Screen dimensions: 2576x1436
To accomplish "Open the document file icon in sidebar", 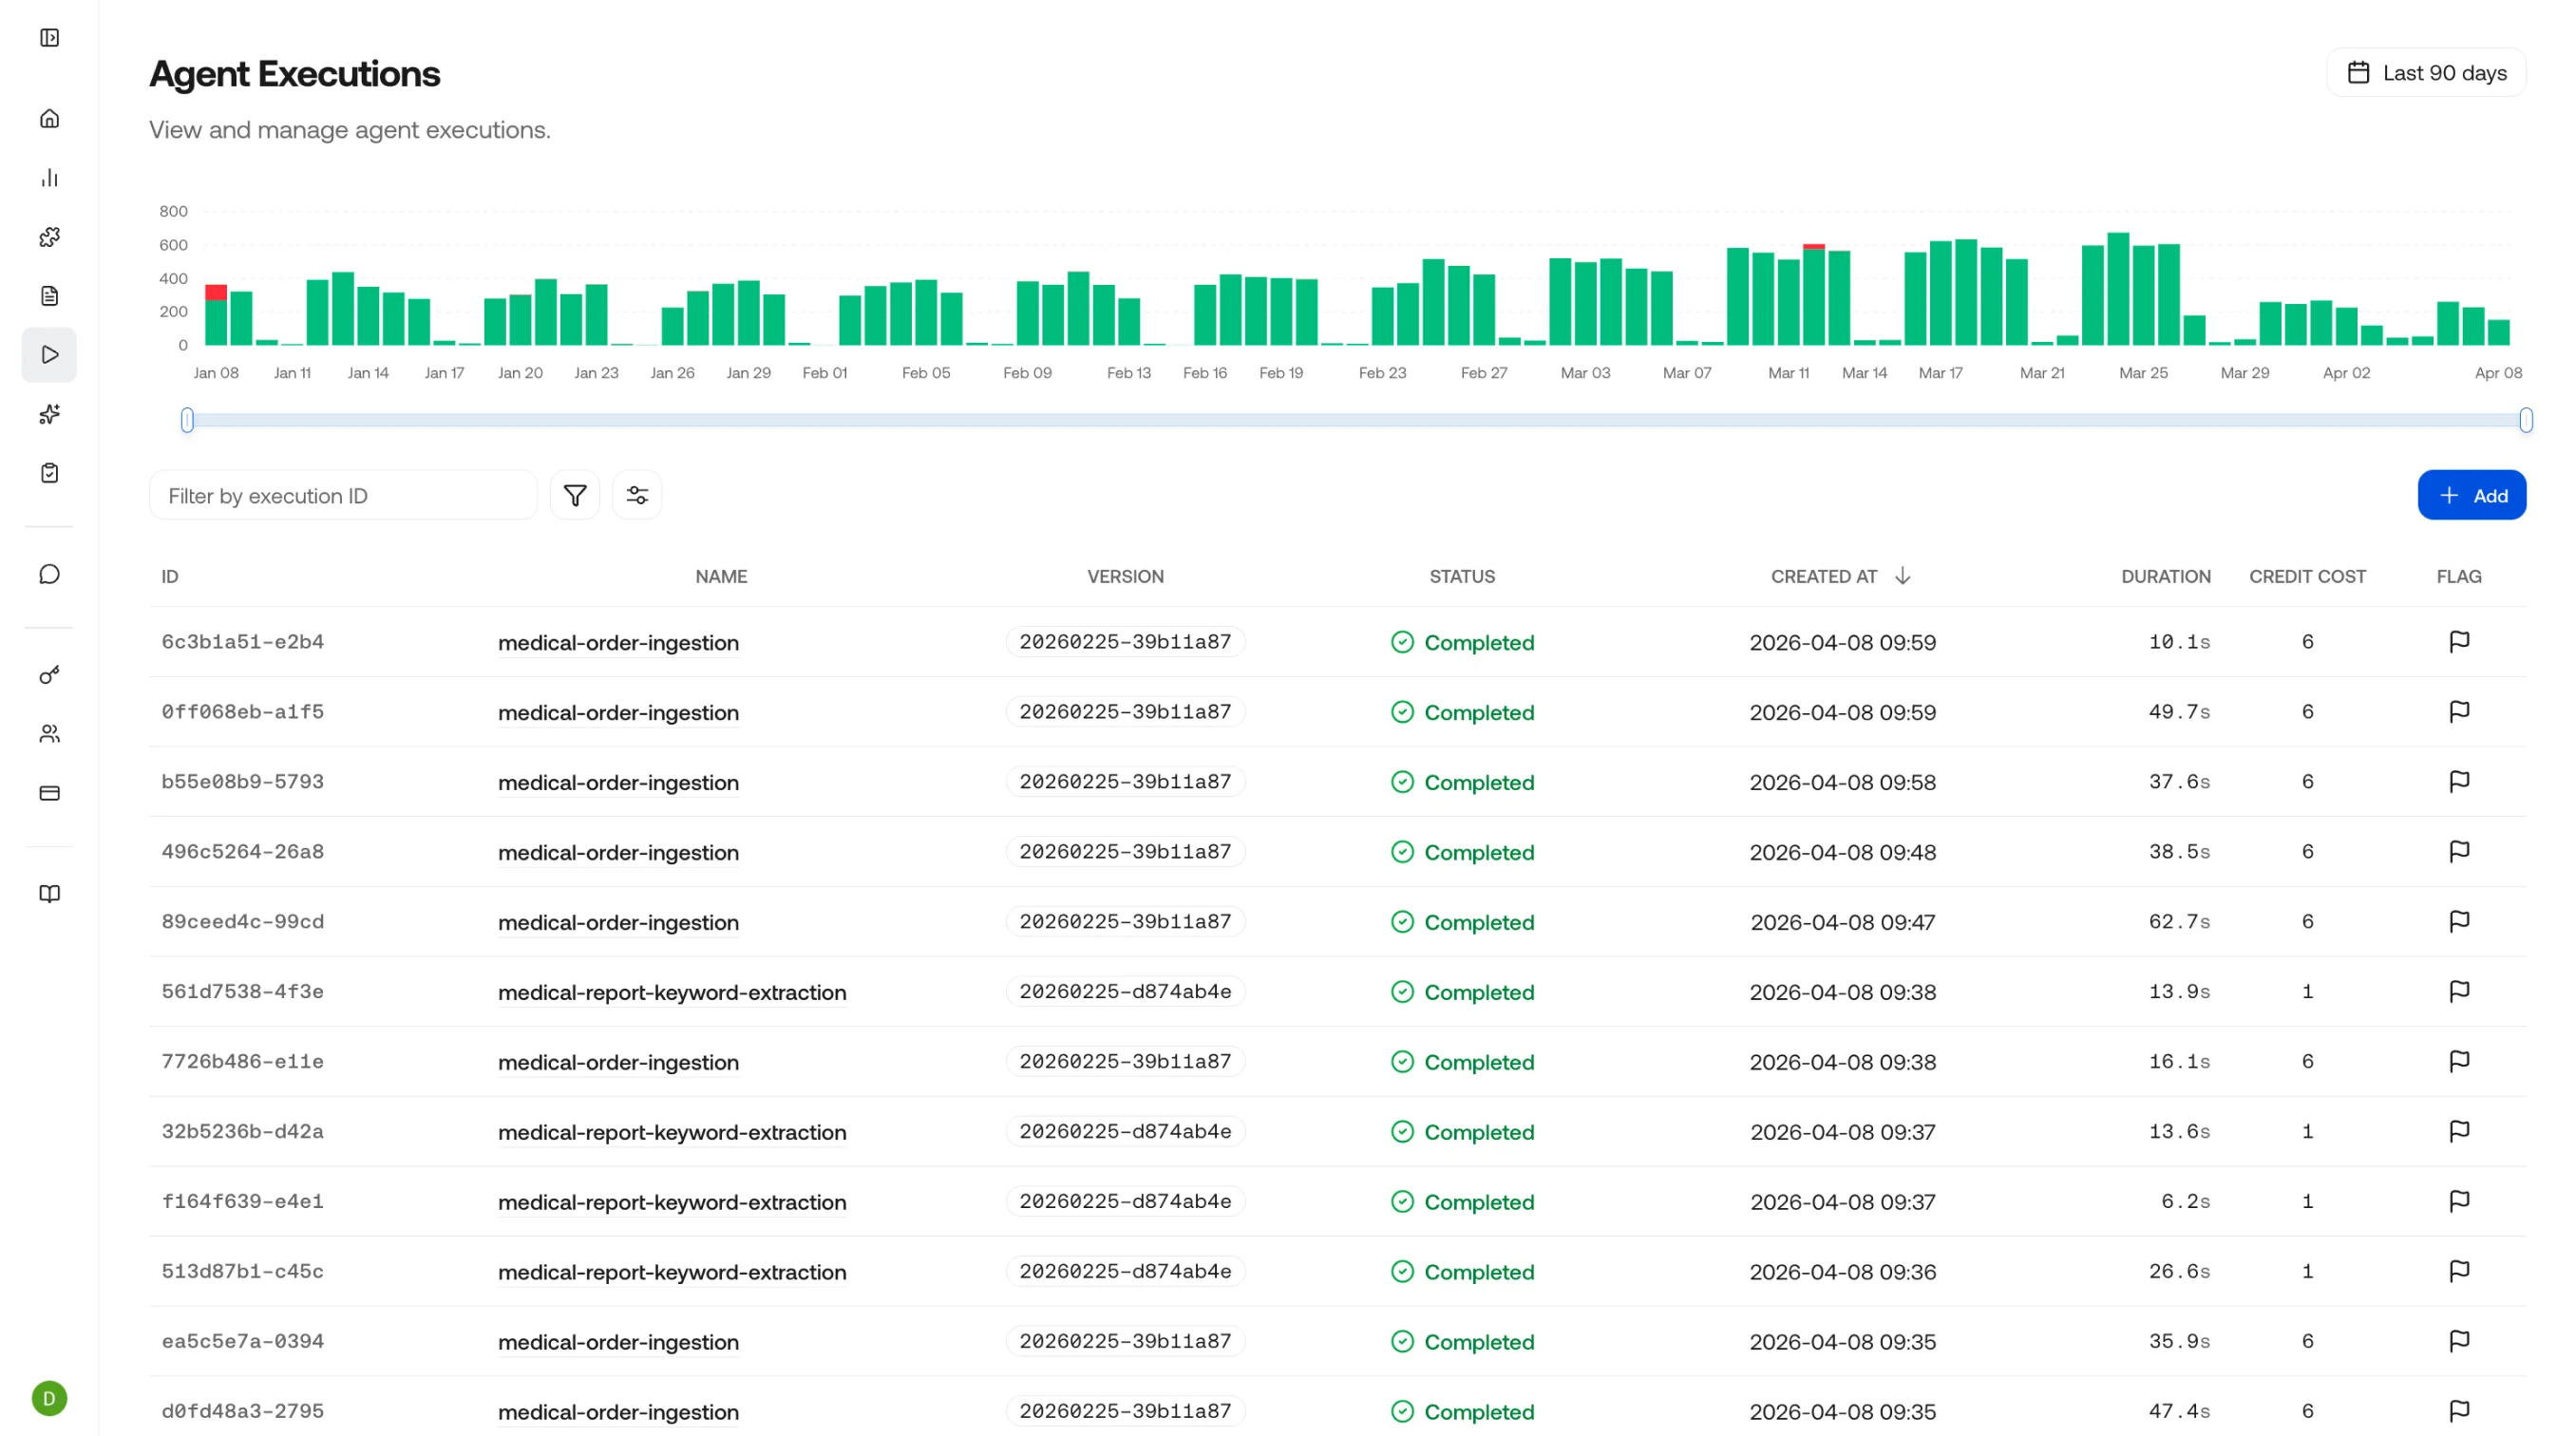I will [49, 296].
